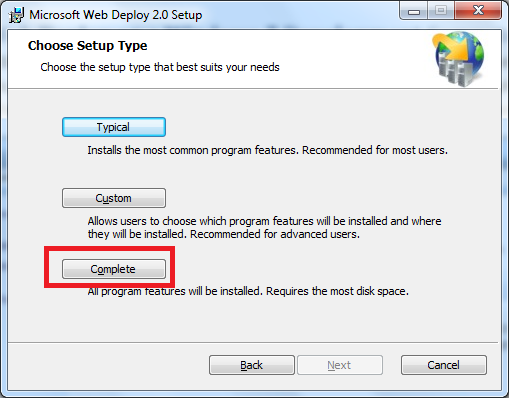The width and height of the screenshot is (509, 398).
Task: Go Back to the previous step
Action: 252,365
